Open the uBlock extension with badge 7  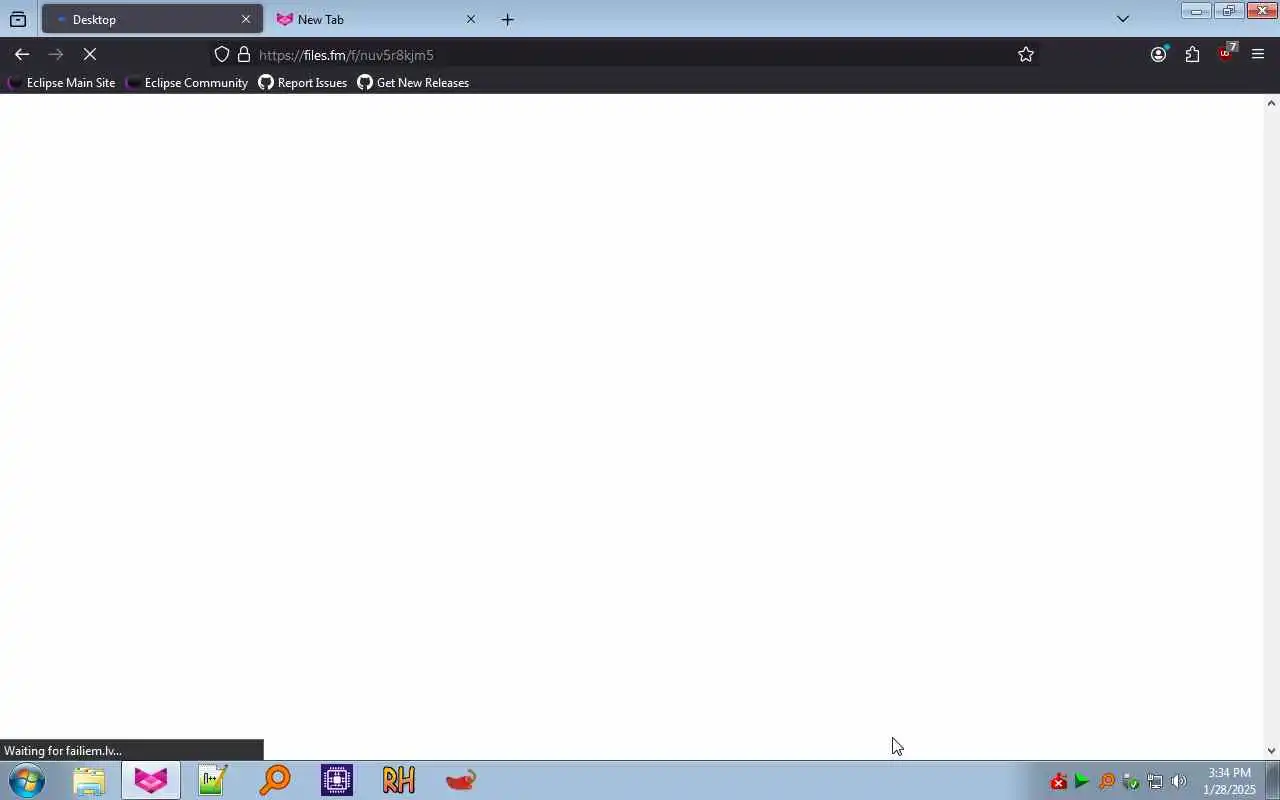(1226, 53)
